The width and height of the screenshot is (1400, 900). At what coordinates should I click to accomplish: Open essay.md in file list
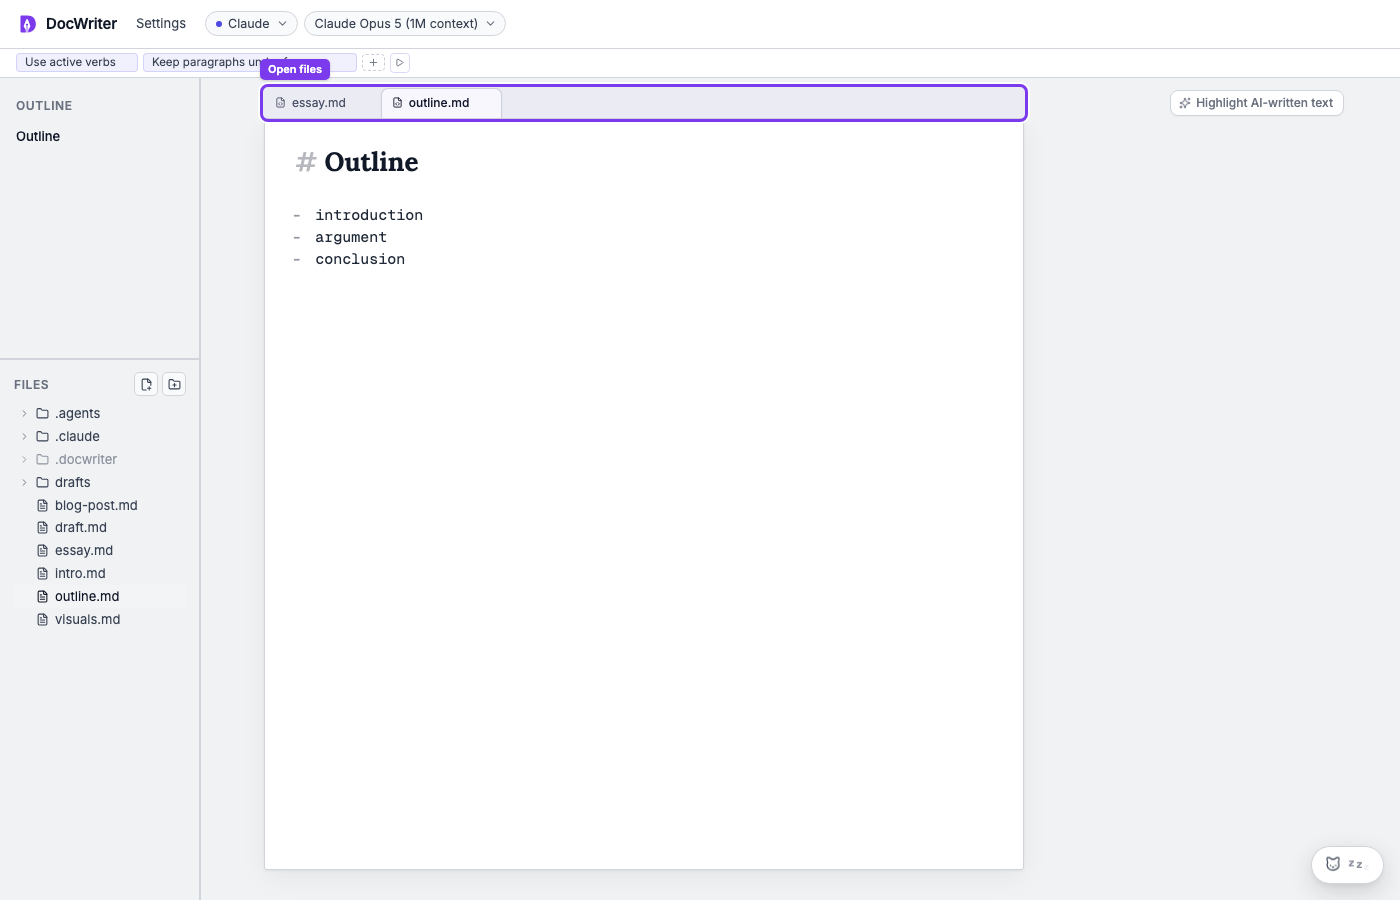tap(100, 550)
